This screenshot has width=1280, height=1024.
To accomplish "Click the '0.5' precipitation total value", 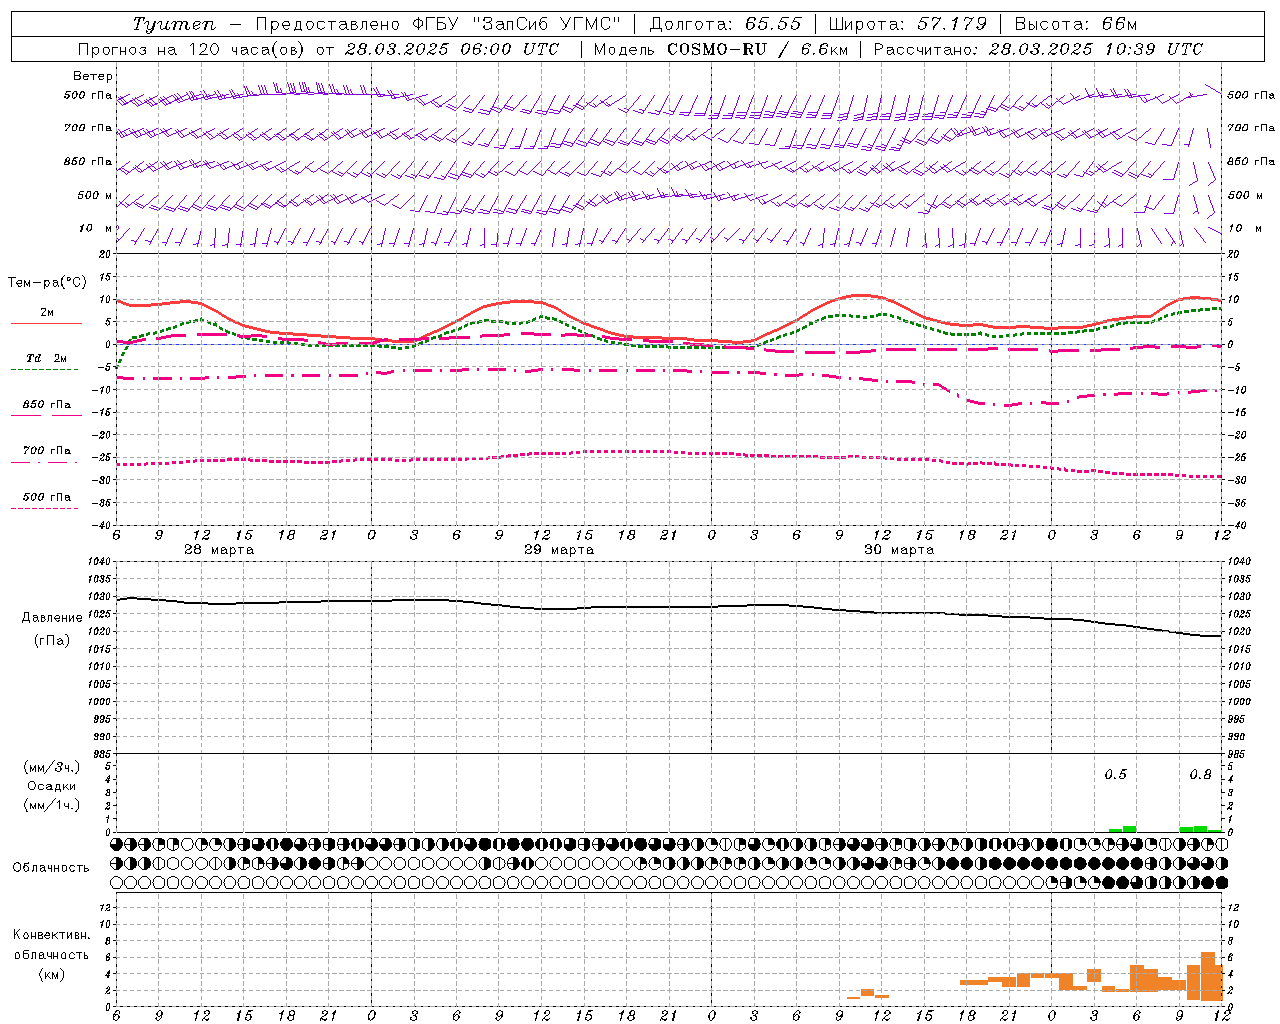I will pyautogui.click(x=1115, y=774).
